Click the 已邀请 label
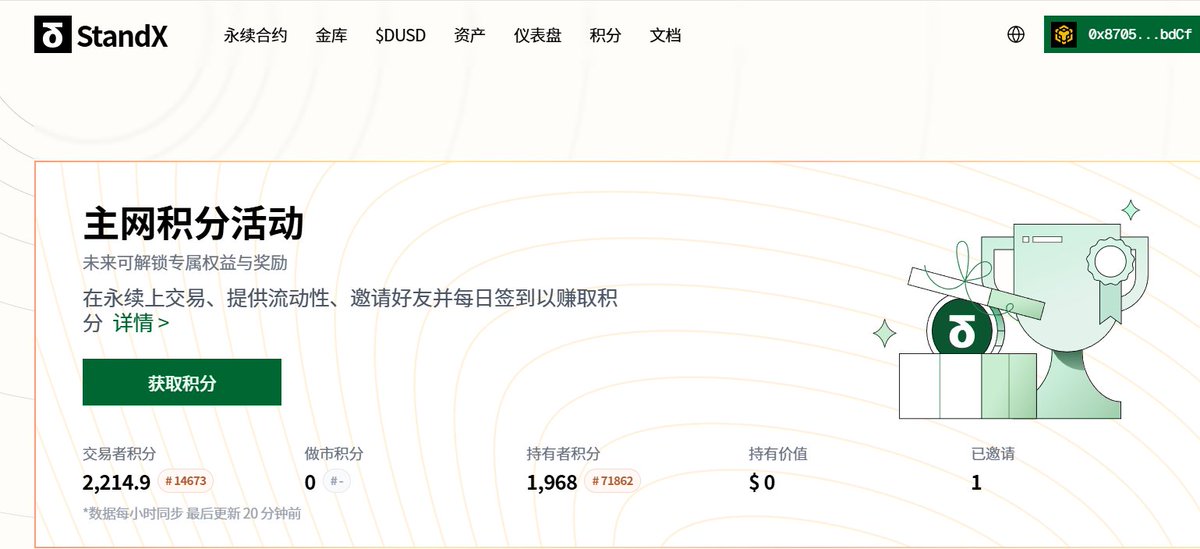The width and height of the screenshot is (1200, 549). pyautogui.click(x=993, y=454)
